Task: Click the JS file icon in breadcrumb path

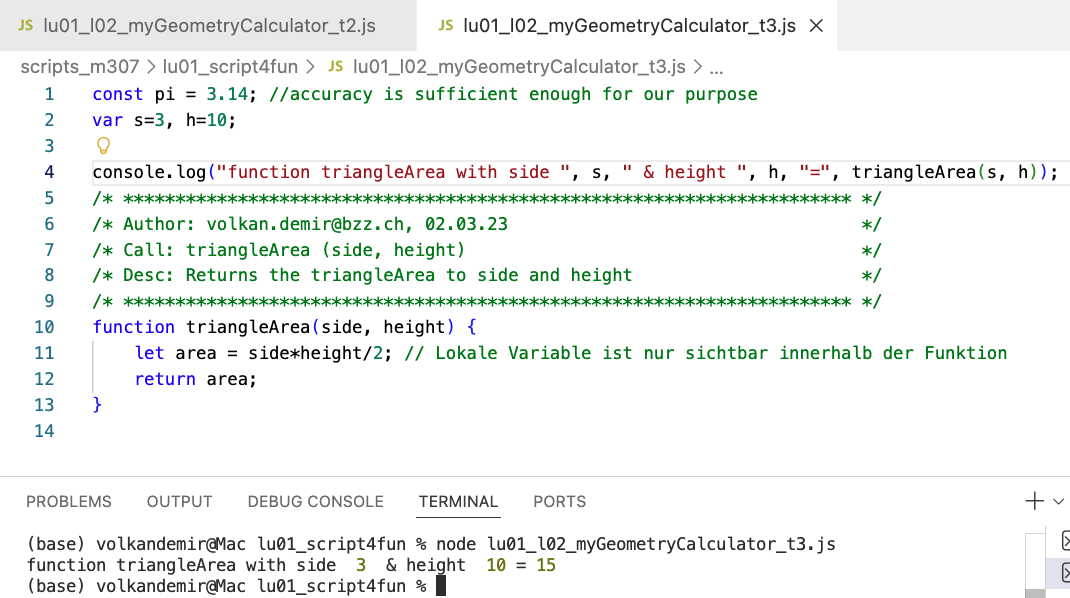Action: 335,67
